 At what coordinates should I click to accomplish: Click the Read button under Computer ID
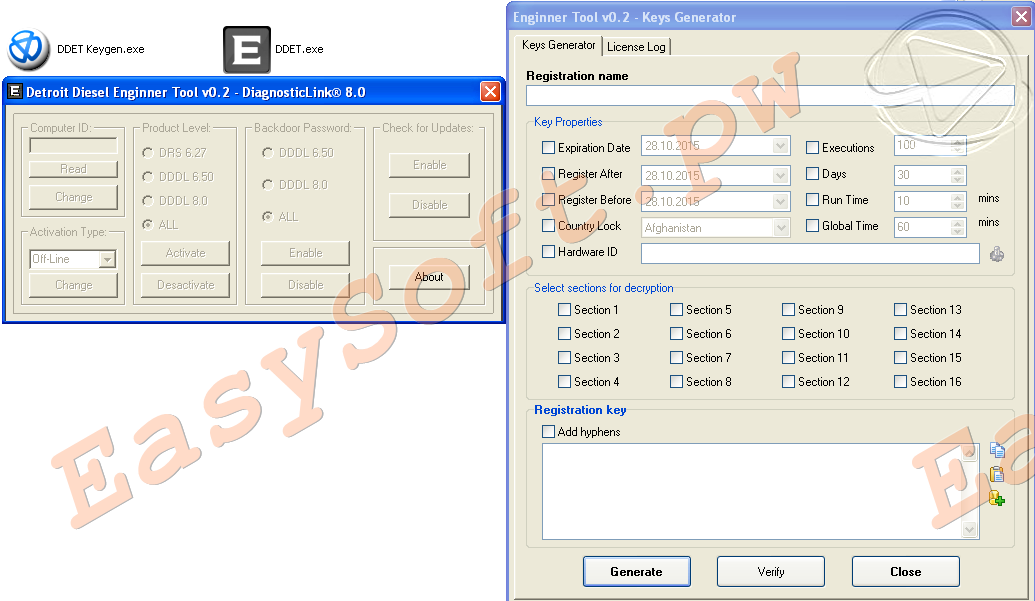point(73,169)
